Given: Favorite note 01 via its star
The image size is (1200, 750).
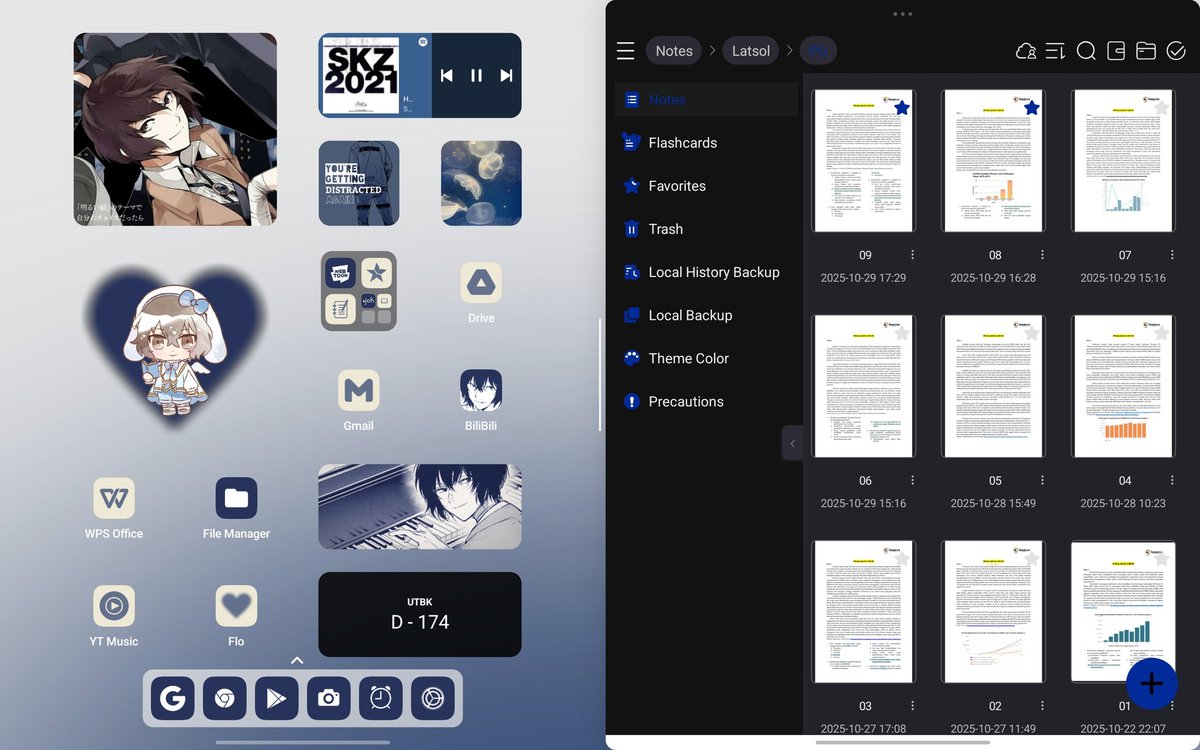Looking at the screenshot, I should click(x=1161, y=558).
